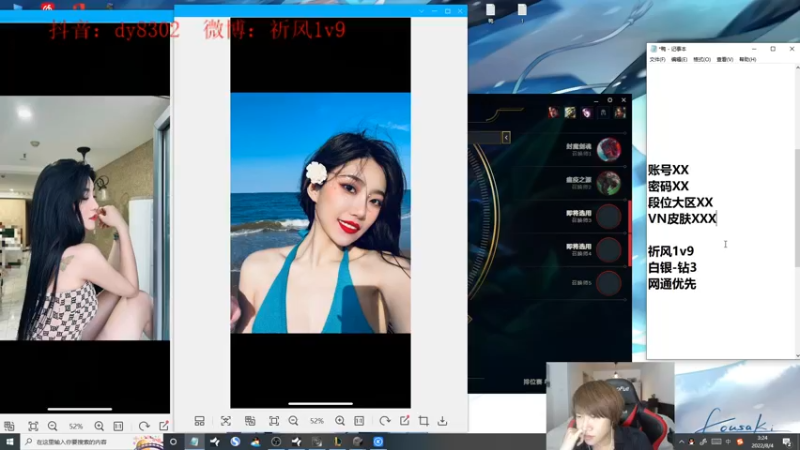Click line 网通优先 in Notepad
The height and width of the screenshot is (450, 800).
click(672, 284)
